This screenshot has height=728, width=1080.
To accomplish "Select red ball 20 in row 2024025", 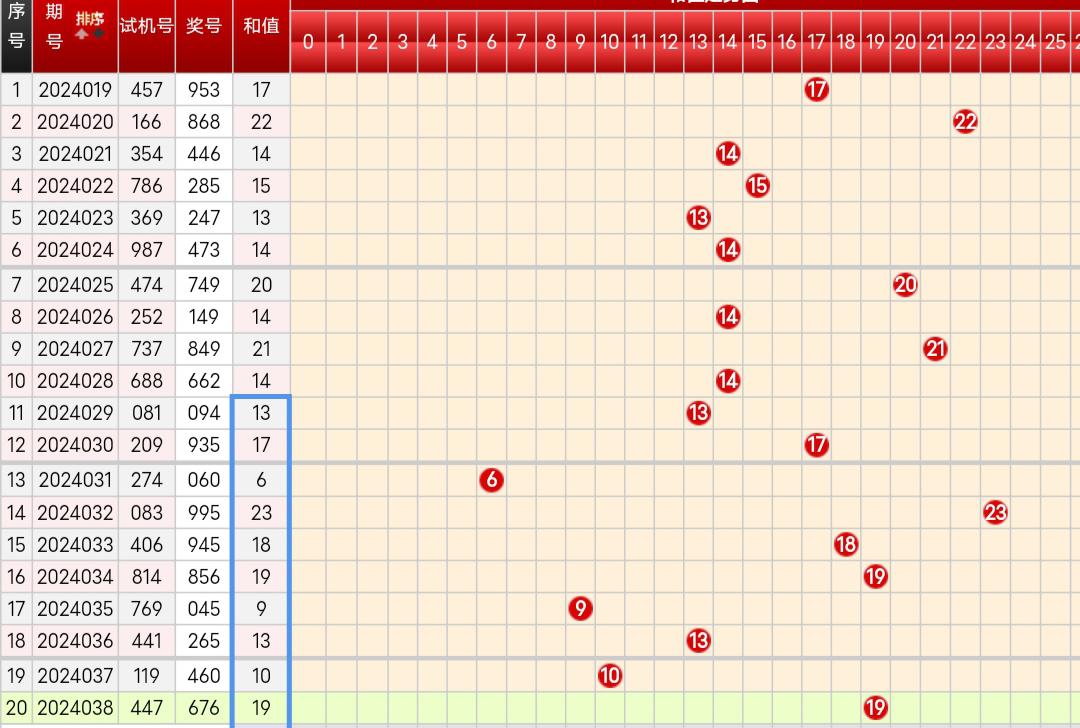I will (x=905, y=285).
